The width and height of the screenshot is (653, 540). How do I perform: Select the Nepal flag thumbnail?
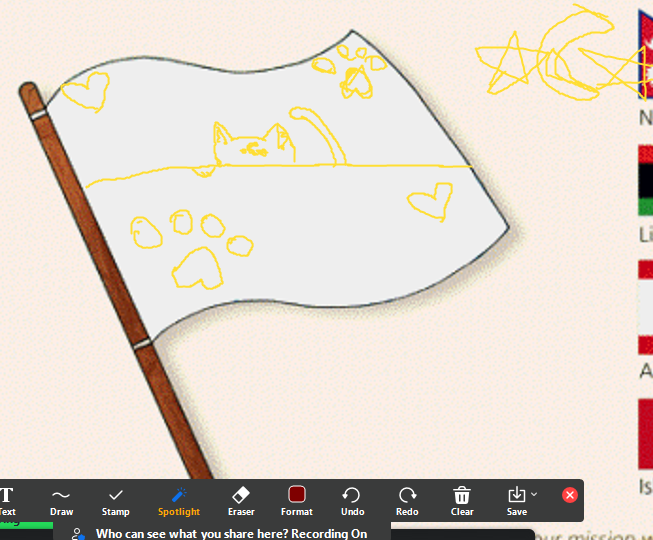pyautogui.click(x=645, y=55)
